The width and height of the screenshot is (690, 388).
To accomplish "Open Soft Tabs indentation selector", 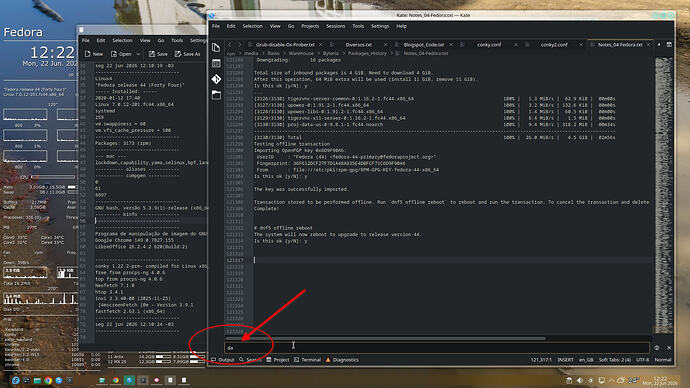I will pyautogui.click(x=615, y=360).
